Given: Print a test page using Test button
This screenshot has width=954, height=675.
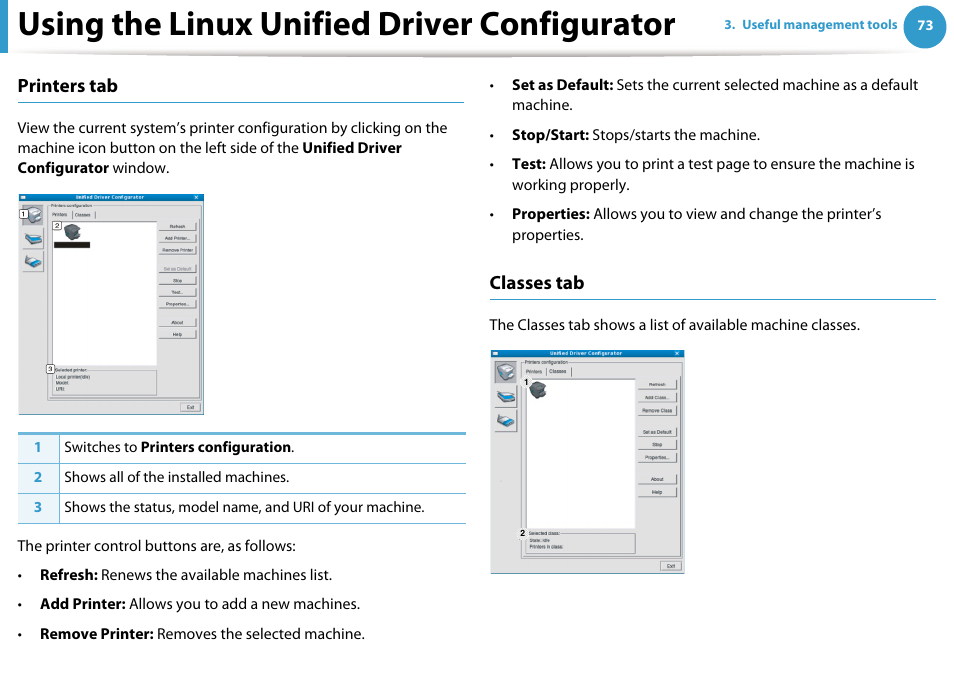Looking at the screenshot, I should 177,291.
